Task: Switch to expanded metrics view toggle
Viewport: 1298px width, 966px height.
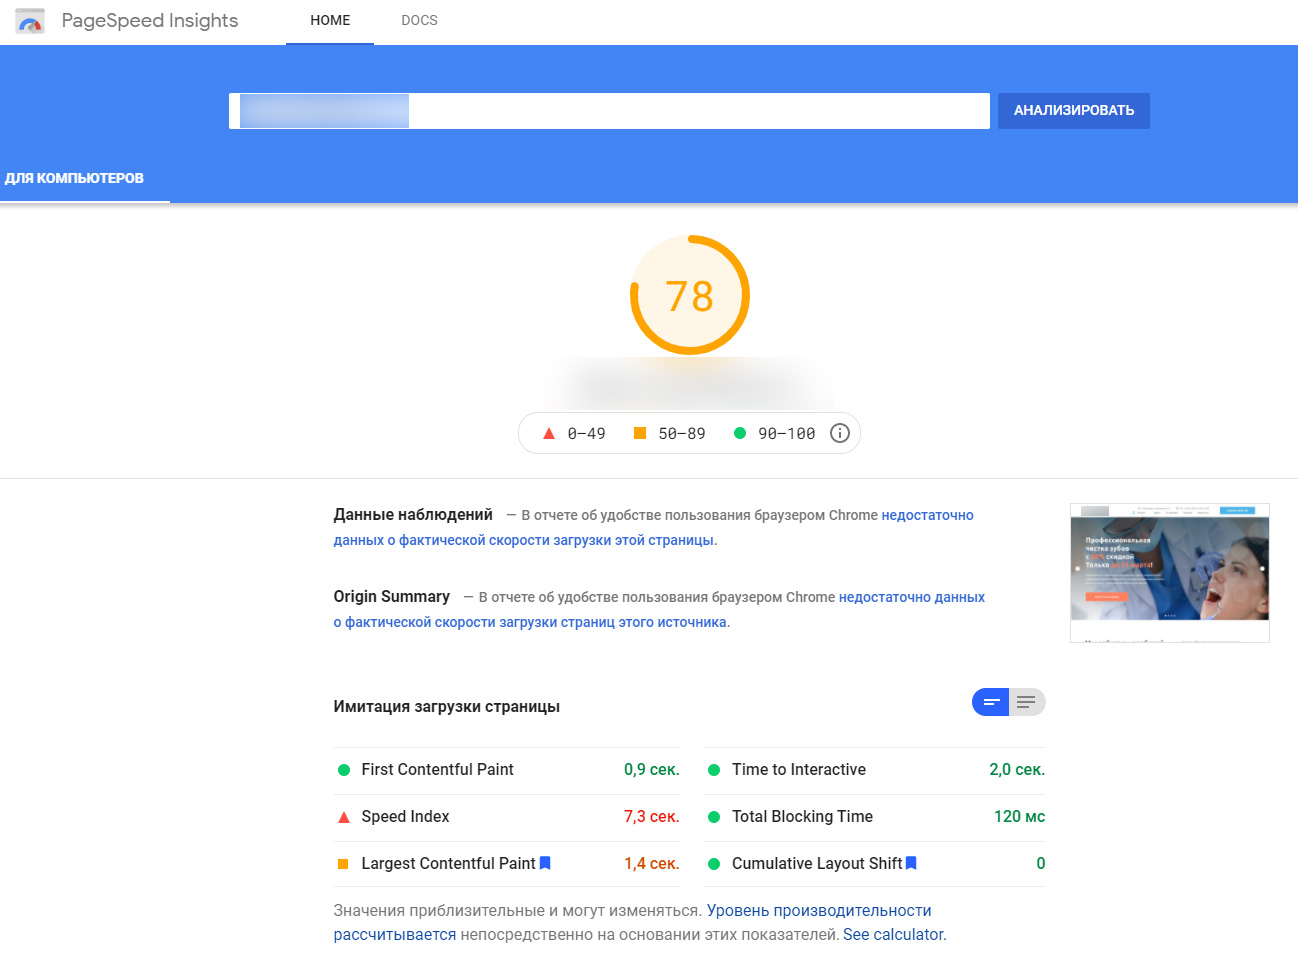Action: 1027,702
